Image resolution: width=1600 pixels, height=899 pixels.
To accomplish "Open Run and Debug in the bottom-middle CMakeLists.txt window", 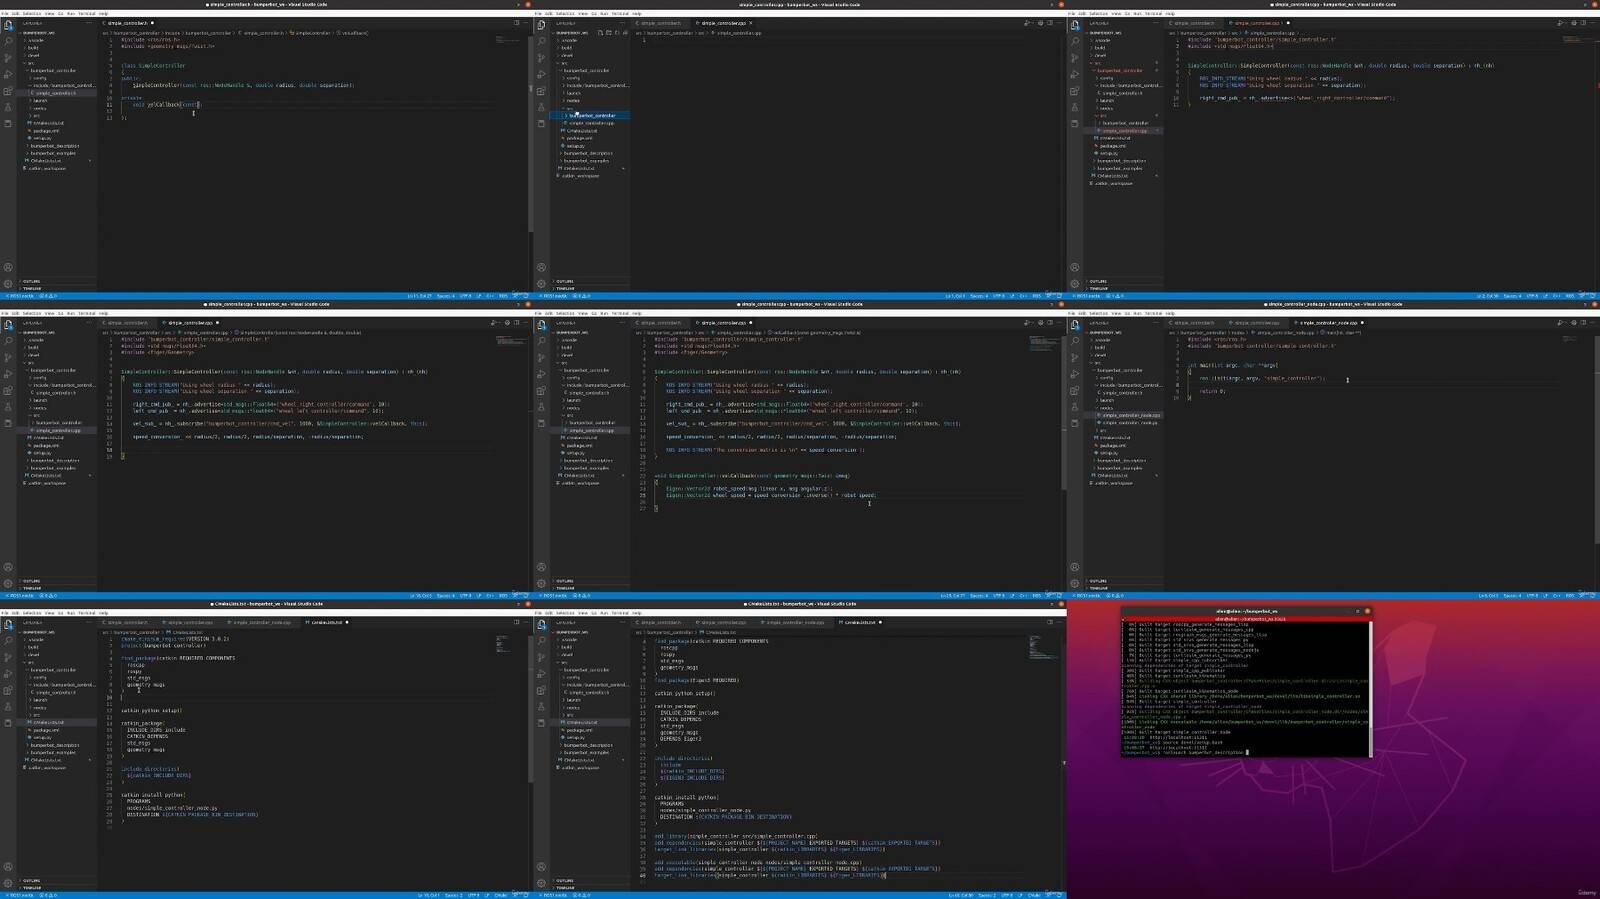I will pyautogui.click(x=541, y=674).
